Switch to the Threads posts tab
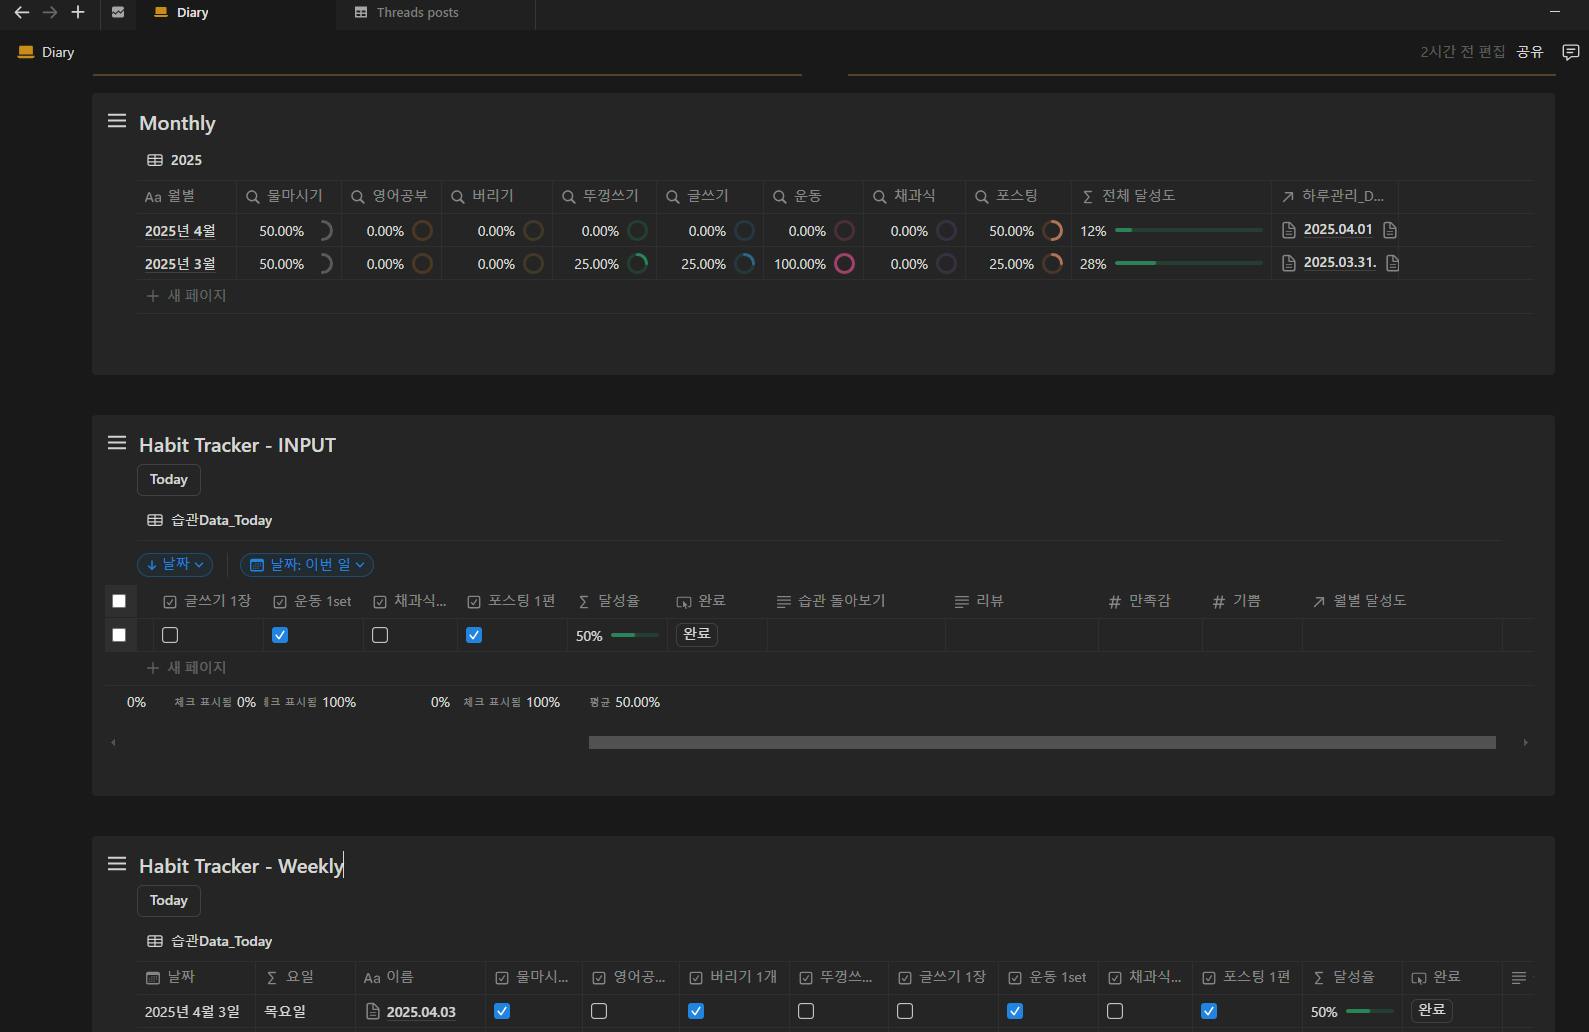 pyautogui.click(x=417, y=13)
